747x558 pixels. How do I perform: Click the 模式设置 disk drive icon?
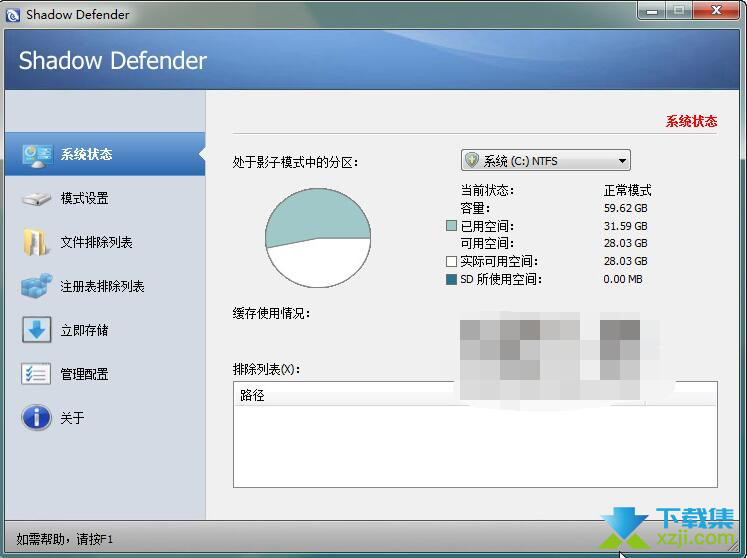tap(37, 198)
